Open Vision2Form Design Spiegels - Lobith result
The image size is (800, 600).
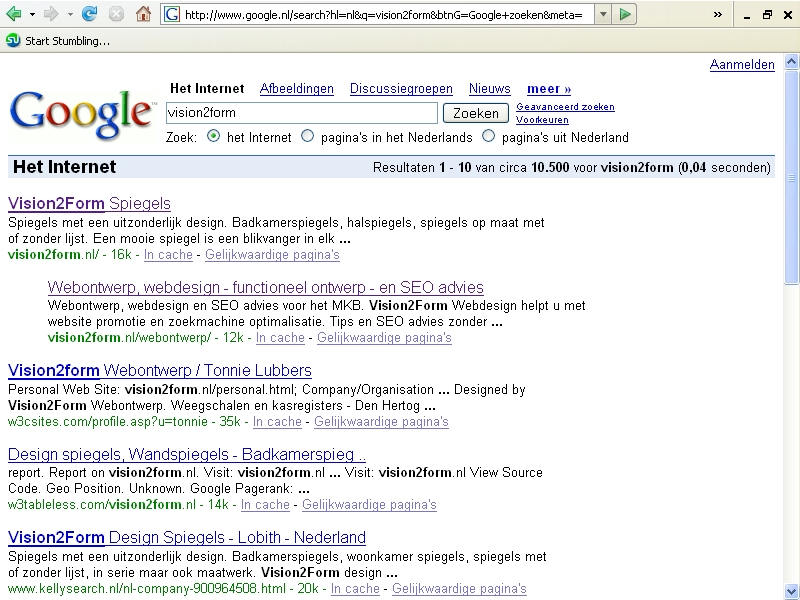(187, 537)
